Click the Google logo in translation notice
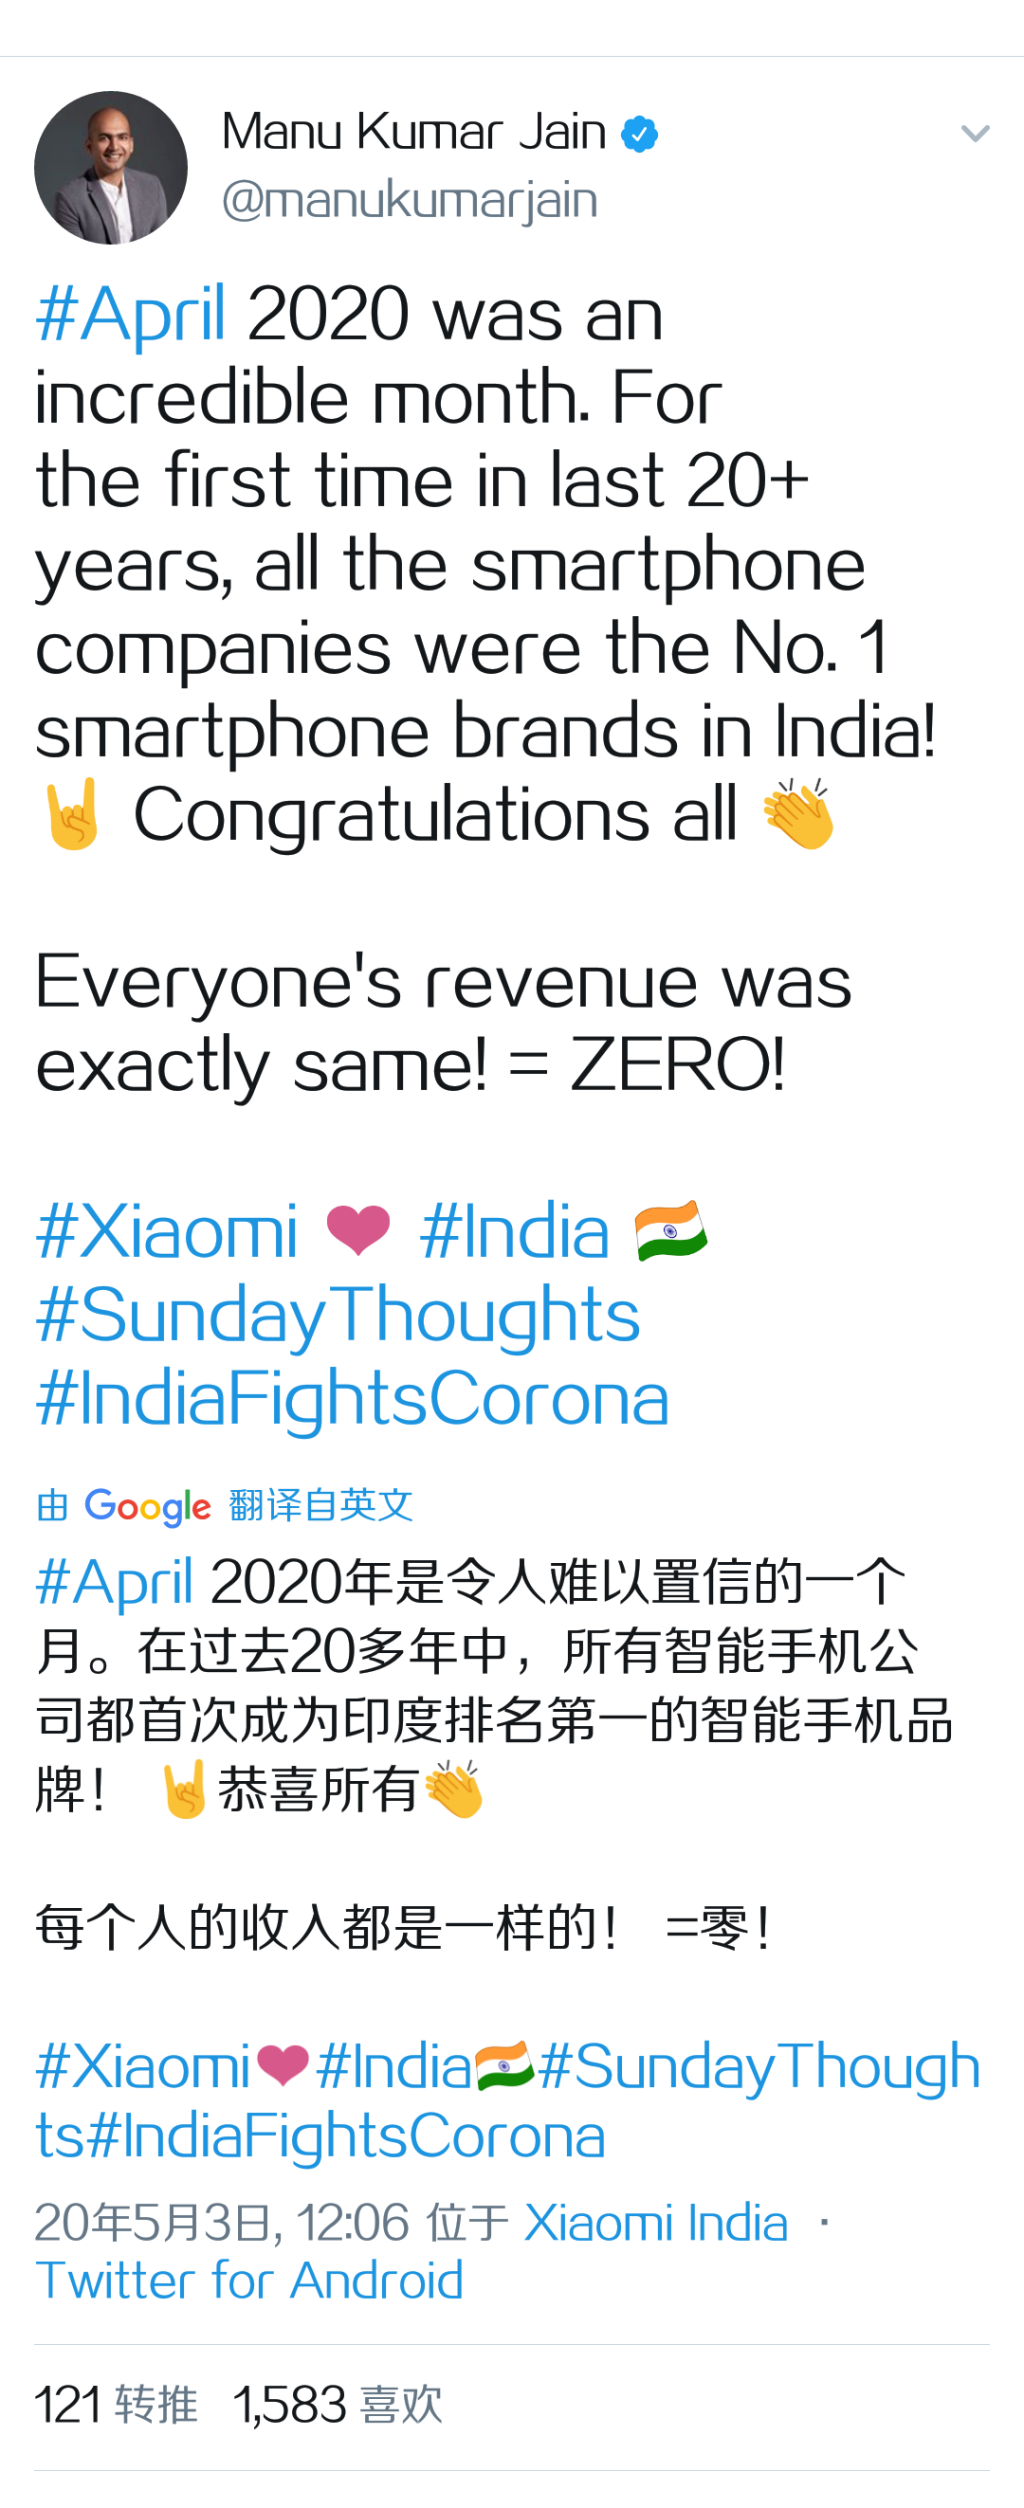The width and height of the screenshot is (1024, 2508). [148, 1506]
